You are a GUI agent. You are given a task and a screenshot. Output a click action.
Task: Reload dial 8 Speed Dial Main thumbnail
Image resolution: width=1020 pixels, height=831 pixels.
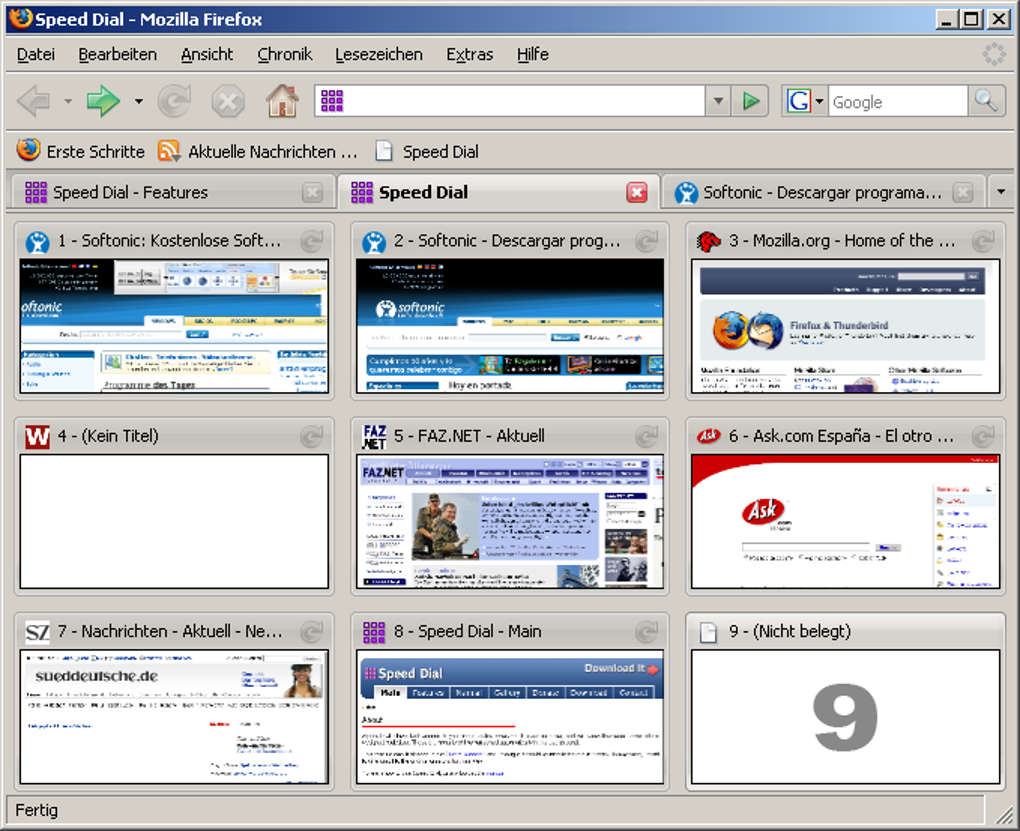pos(647,632)
